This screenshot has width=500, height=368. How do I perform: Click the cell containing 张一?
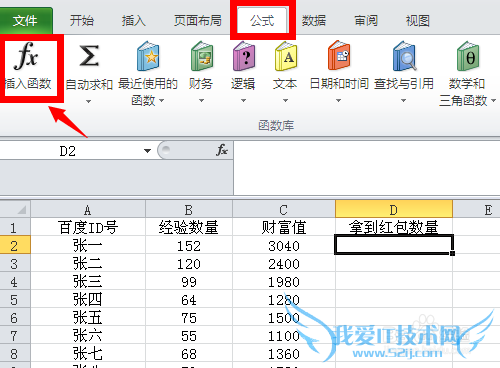(x=88, y=245)
